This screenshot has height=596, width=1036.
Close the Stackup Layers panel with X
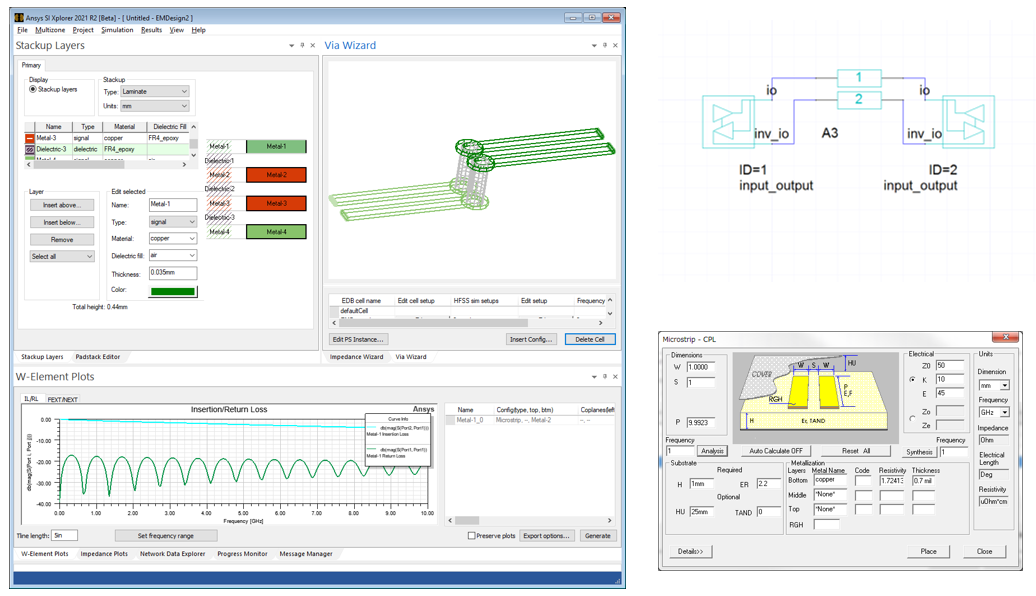313,46
